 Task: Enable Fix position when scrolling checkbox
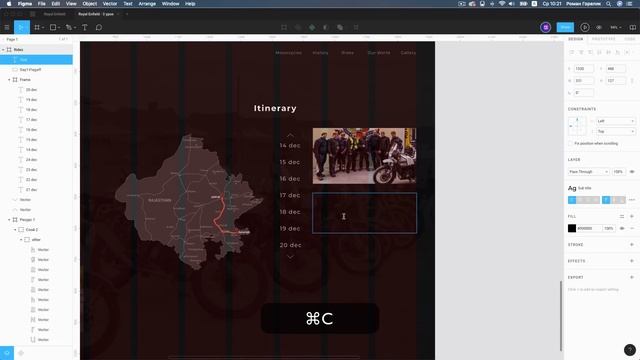(x=570, y=144)
